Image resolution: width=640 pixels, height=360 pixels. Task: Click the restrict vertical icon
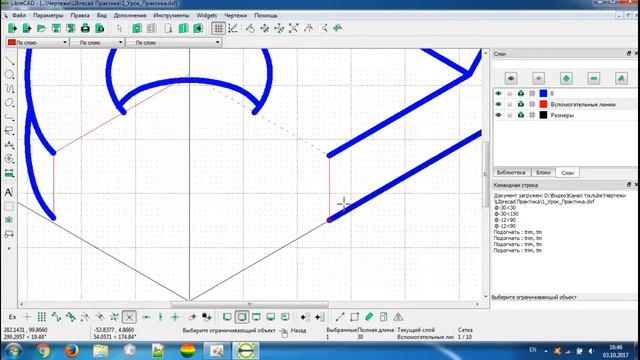click(x=160, y=317)
